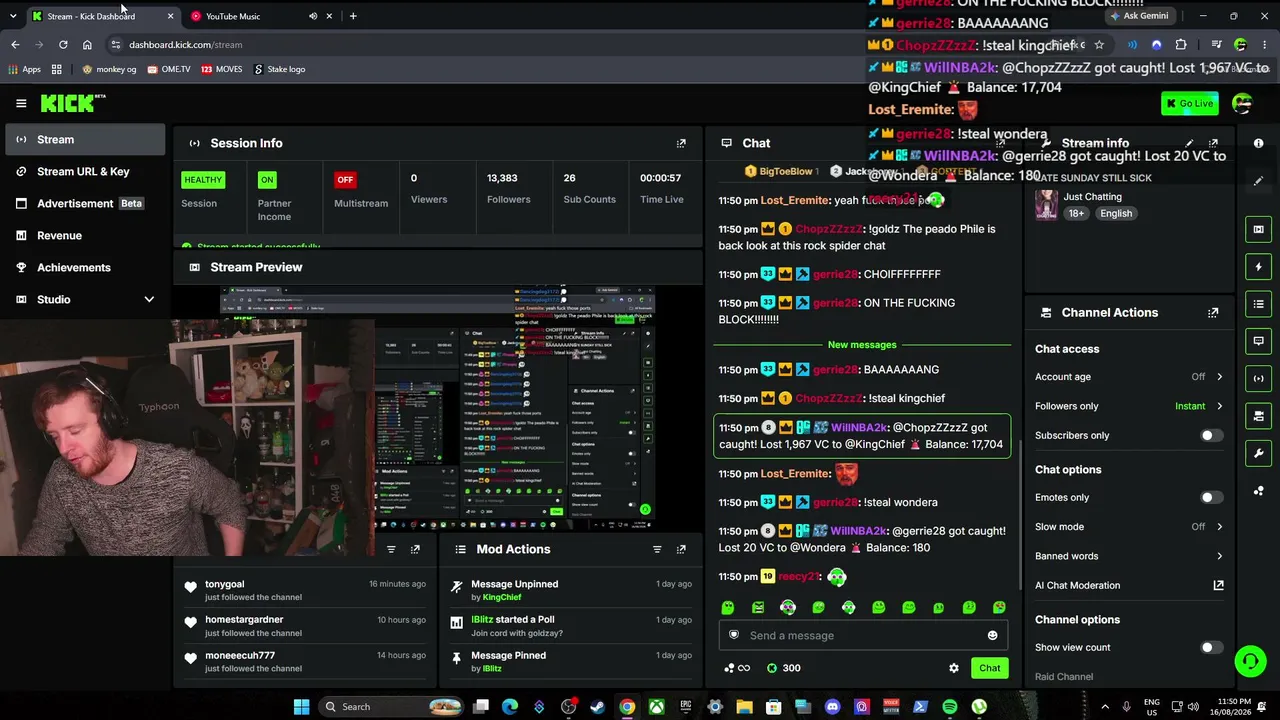Screen dimensions: 1280x720
Task: Open a new browser tab
Action: (353, 16)
